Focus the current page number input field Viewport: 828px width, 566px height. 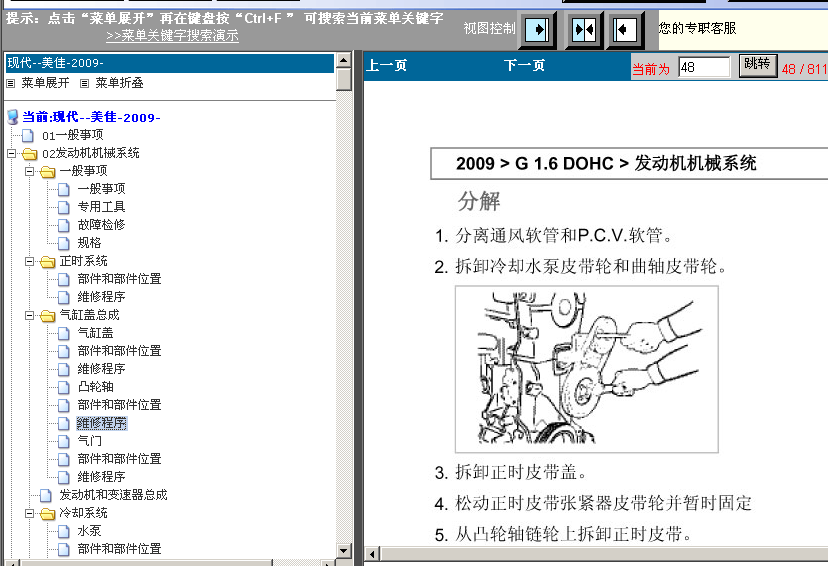704,67
